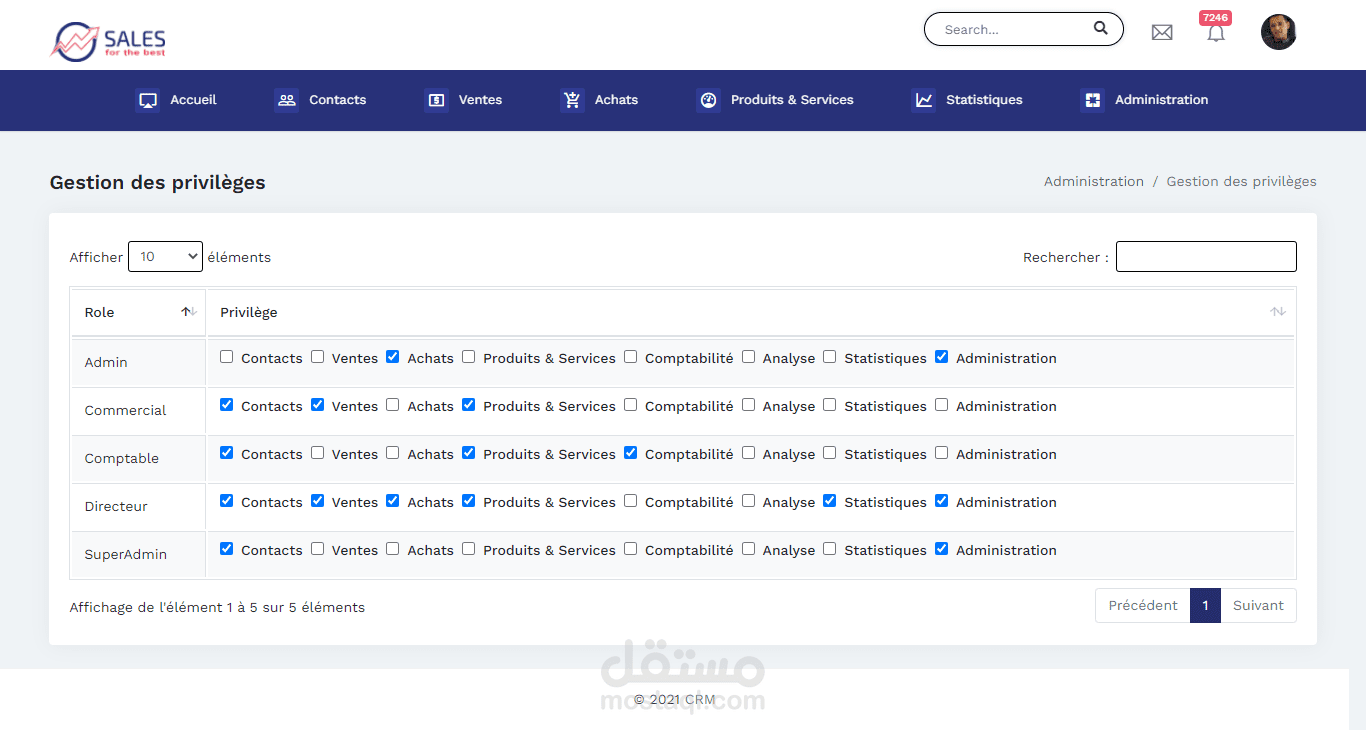
Task: Enable Analyse for the Comptable role
Action: (748, 453)
